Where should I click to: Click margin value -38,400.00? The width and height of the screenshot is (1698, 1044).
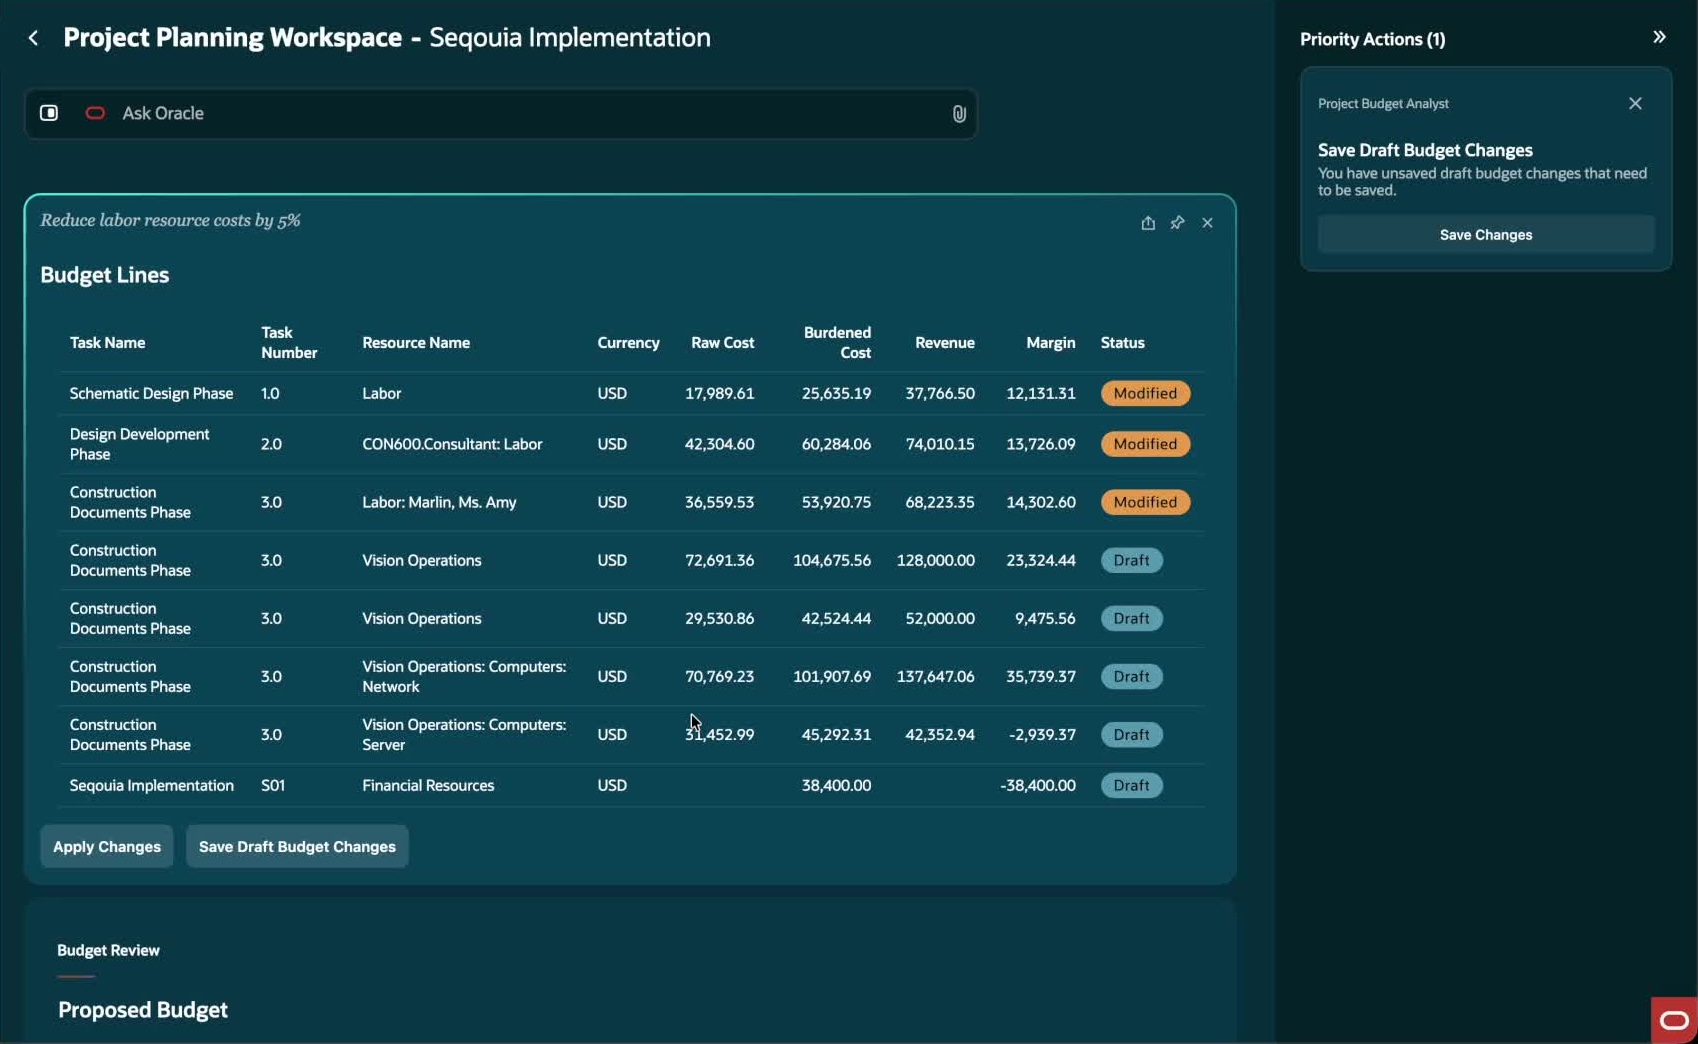coord(1038,785)
